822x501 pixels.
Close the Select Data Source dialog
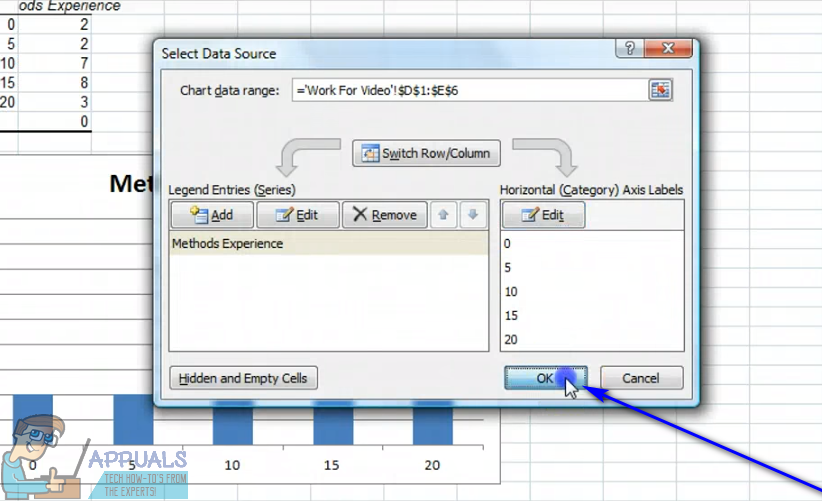click(x=667, y=50)
